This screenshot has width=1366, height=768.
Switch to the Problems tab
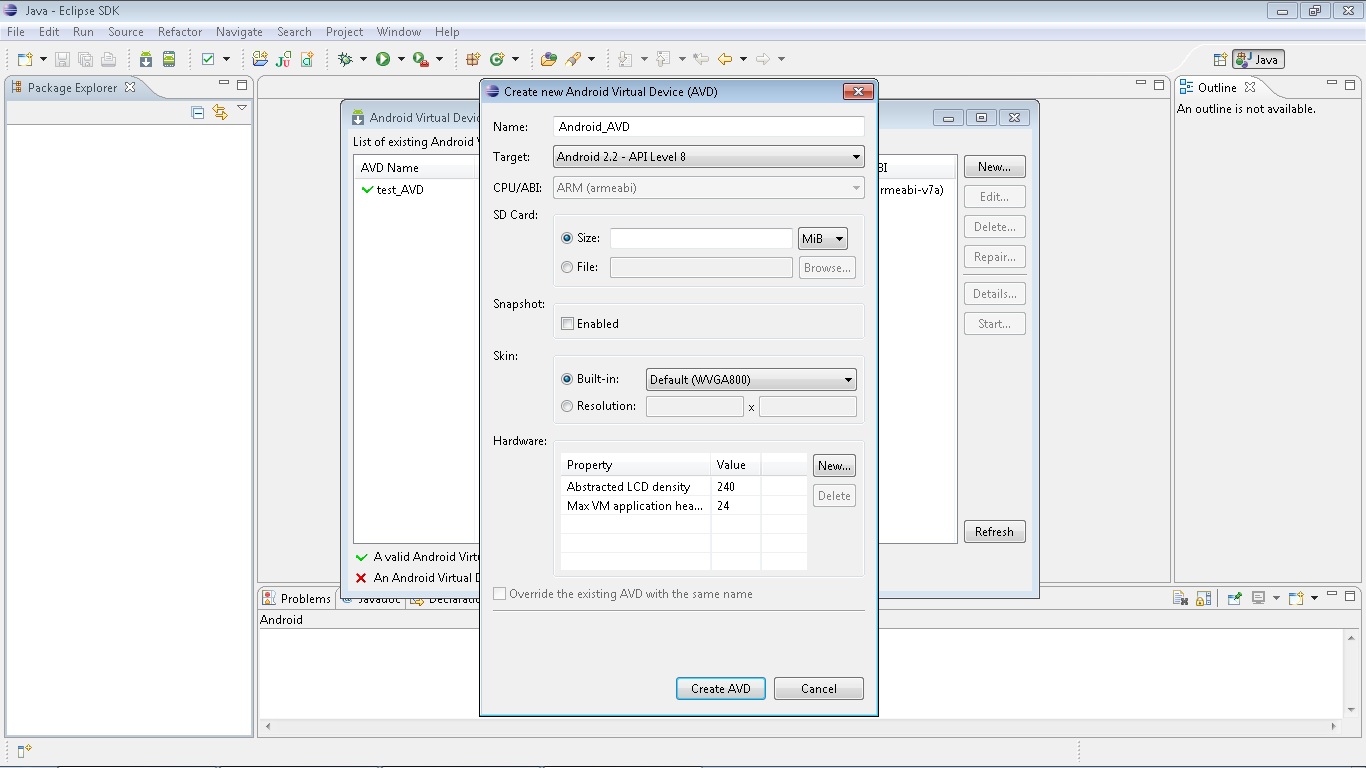(x=297, y=598)
